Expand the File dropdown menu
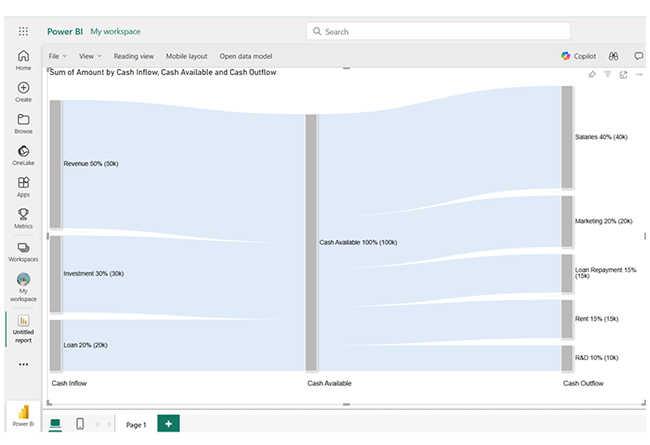 click(58, 56)
